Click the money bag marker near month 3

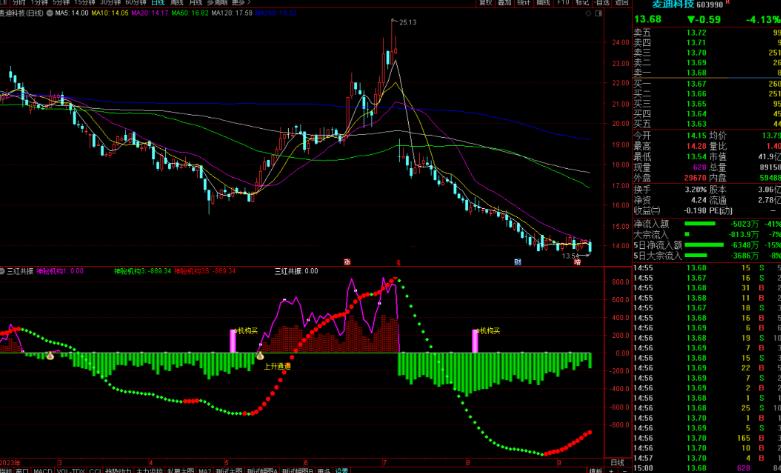(50, 355)
